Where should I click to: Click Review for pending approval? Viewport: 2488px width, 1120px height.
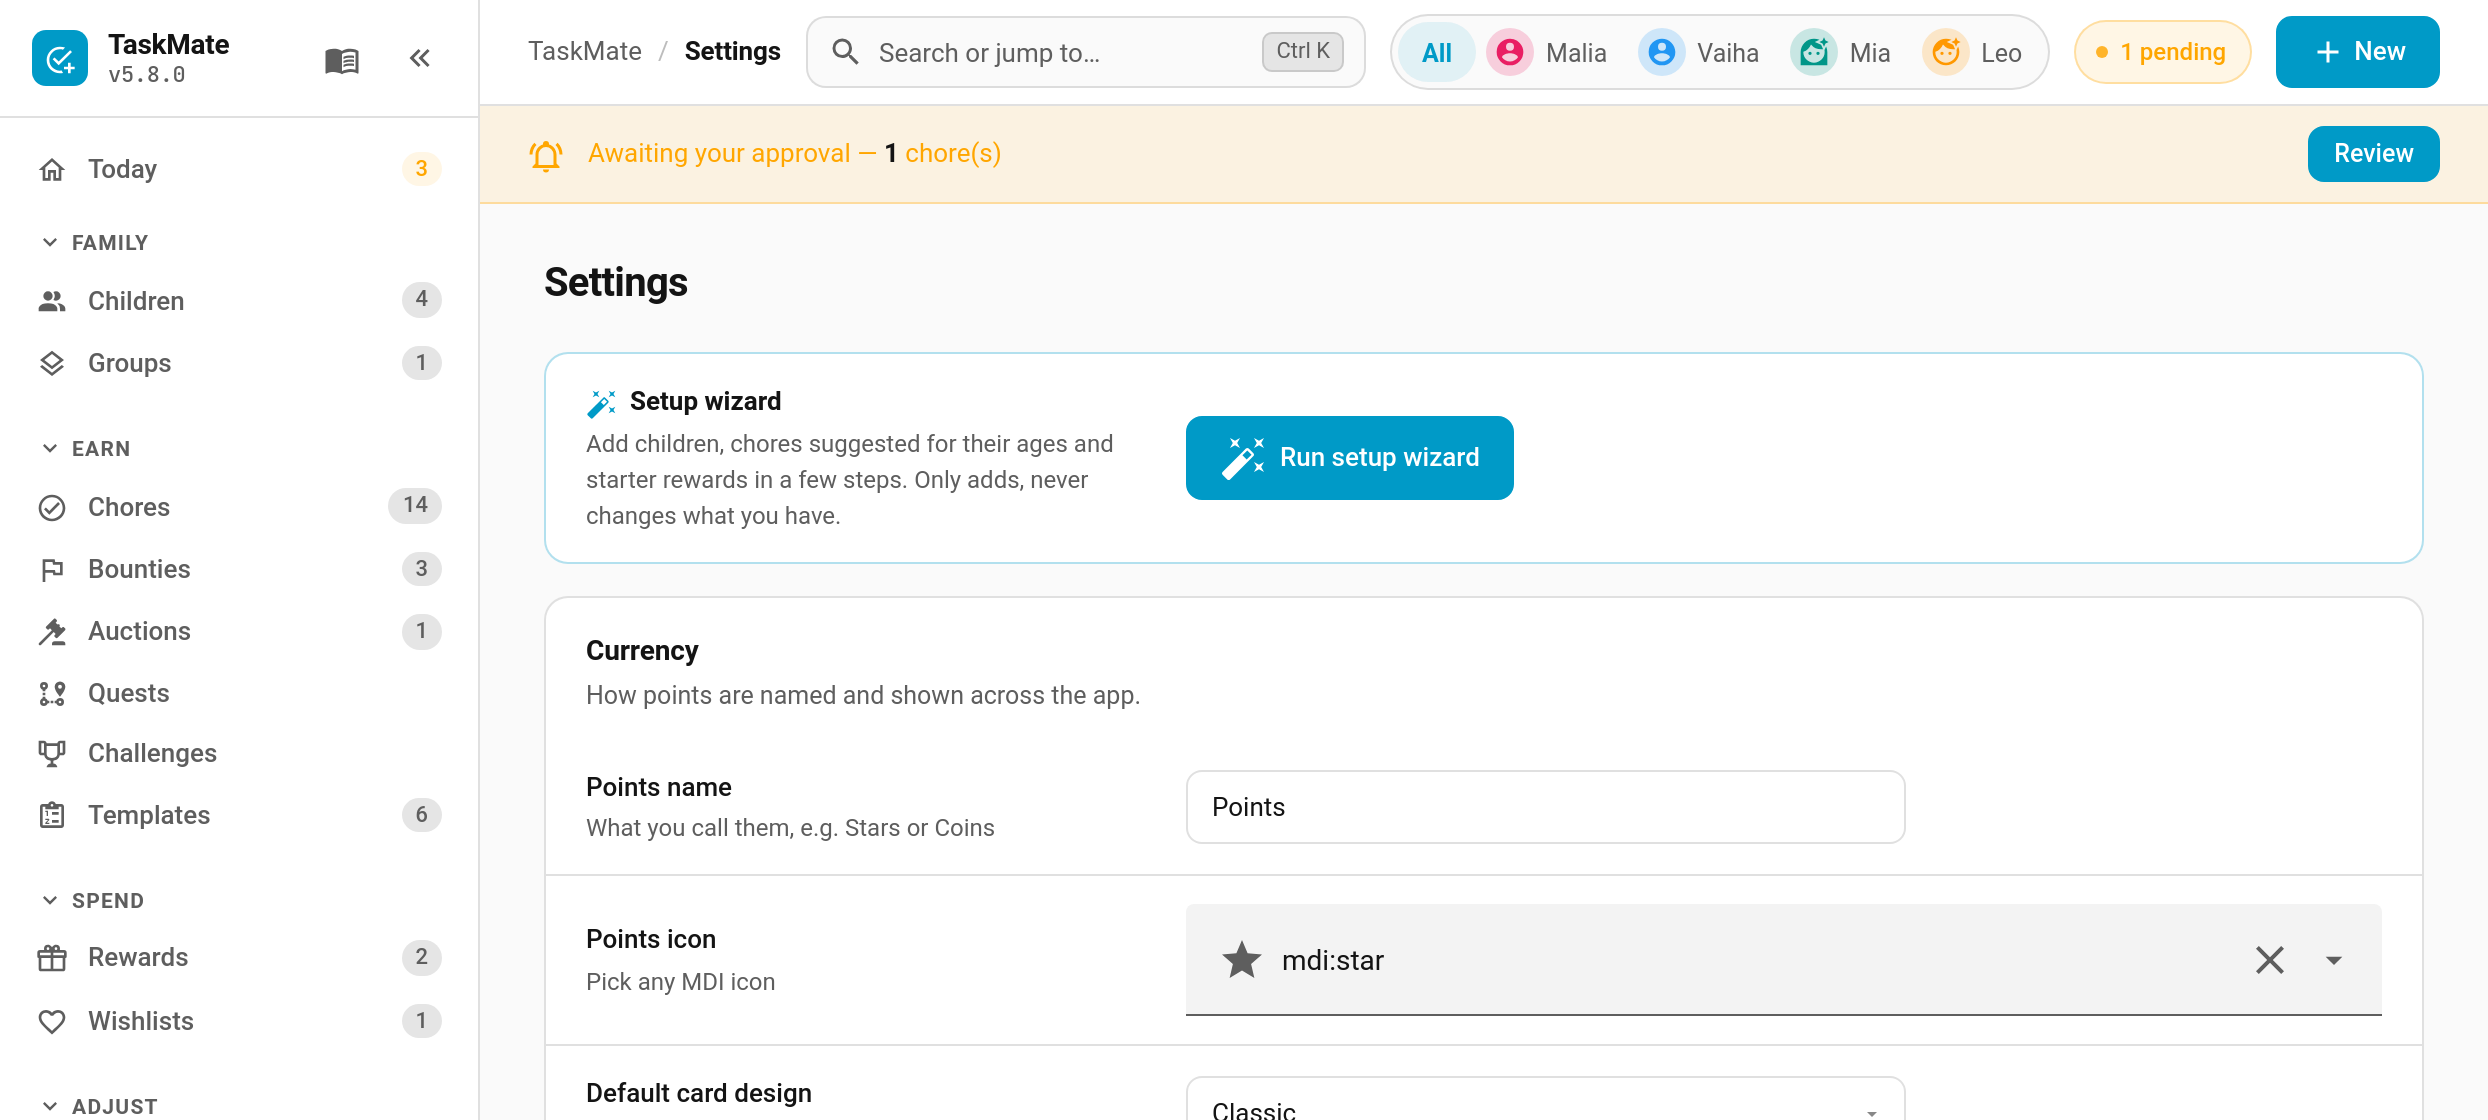[2373, 154]
